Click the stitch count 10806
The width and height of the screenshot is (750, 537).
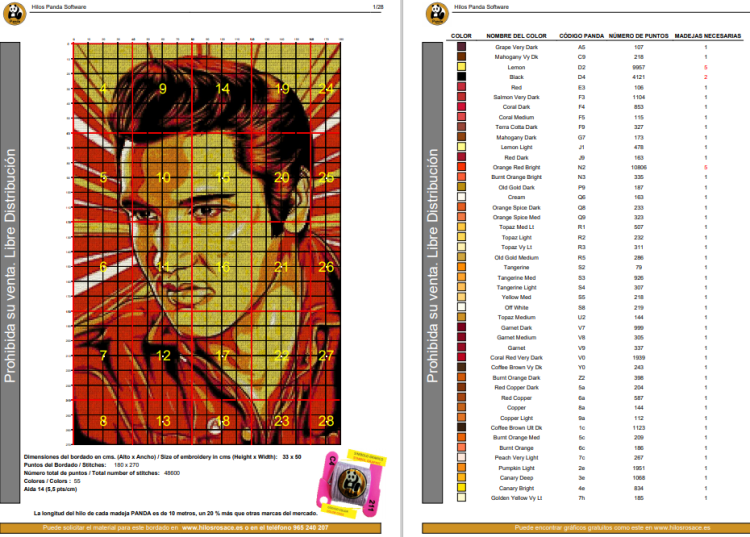[x=639, y=167]
